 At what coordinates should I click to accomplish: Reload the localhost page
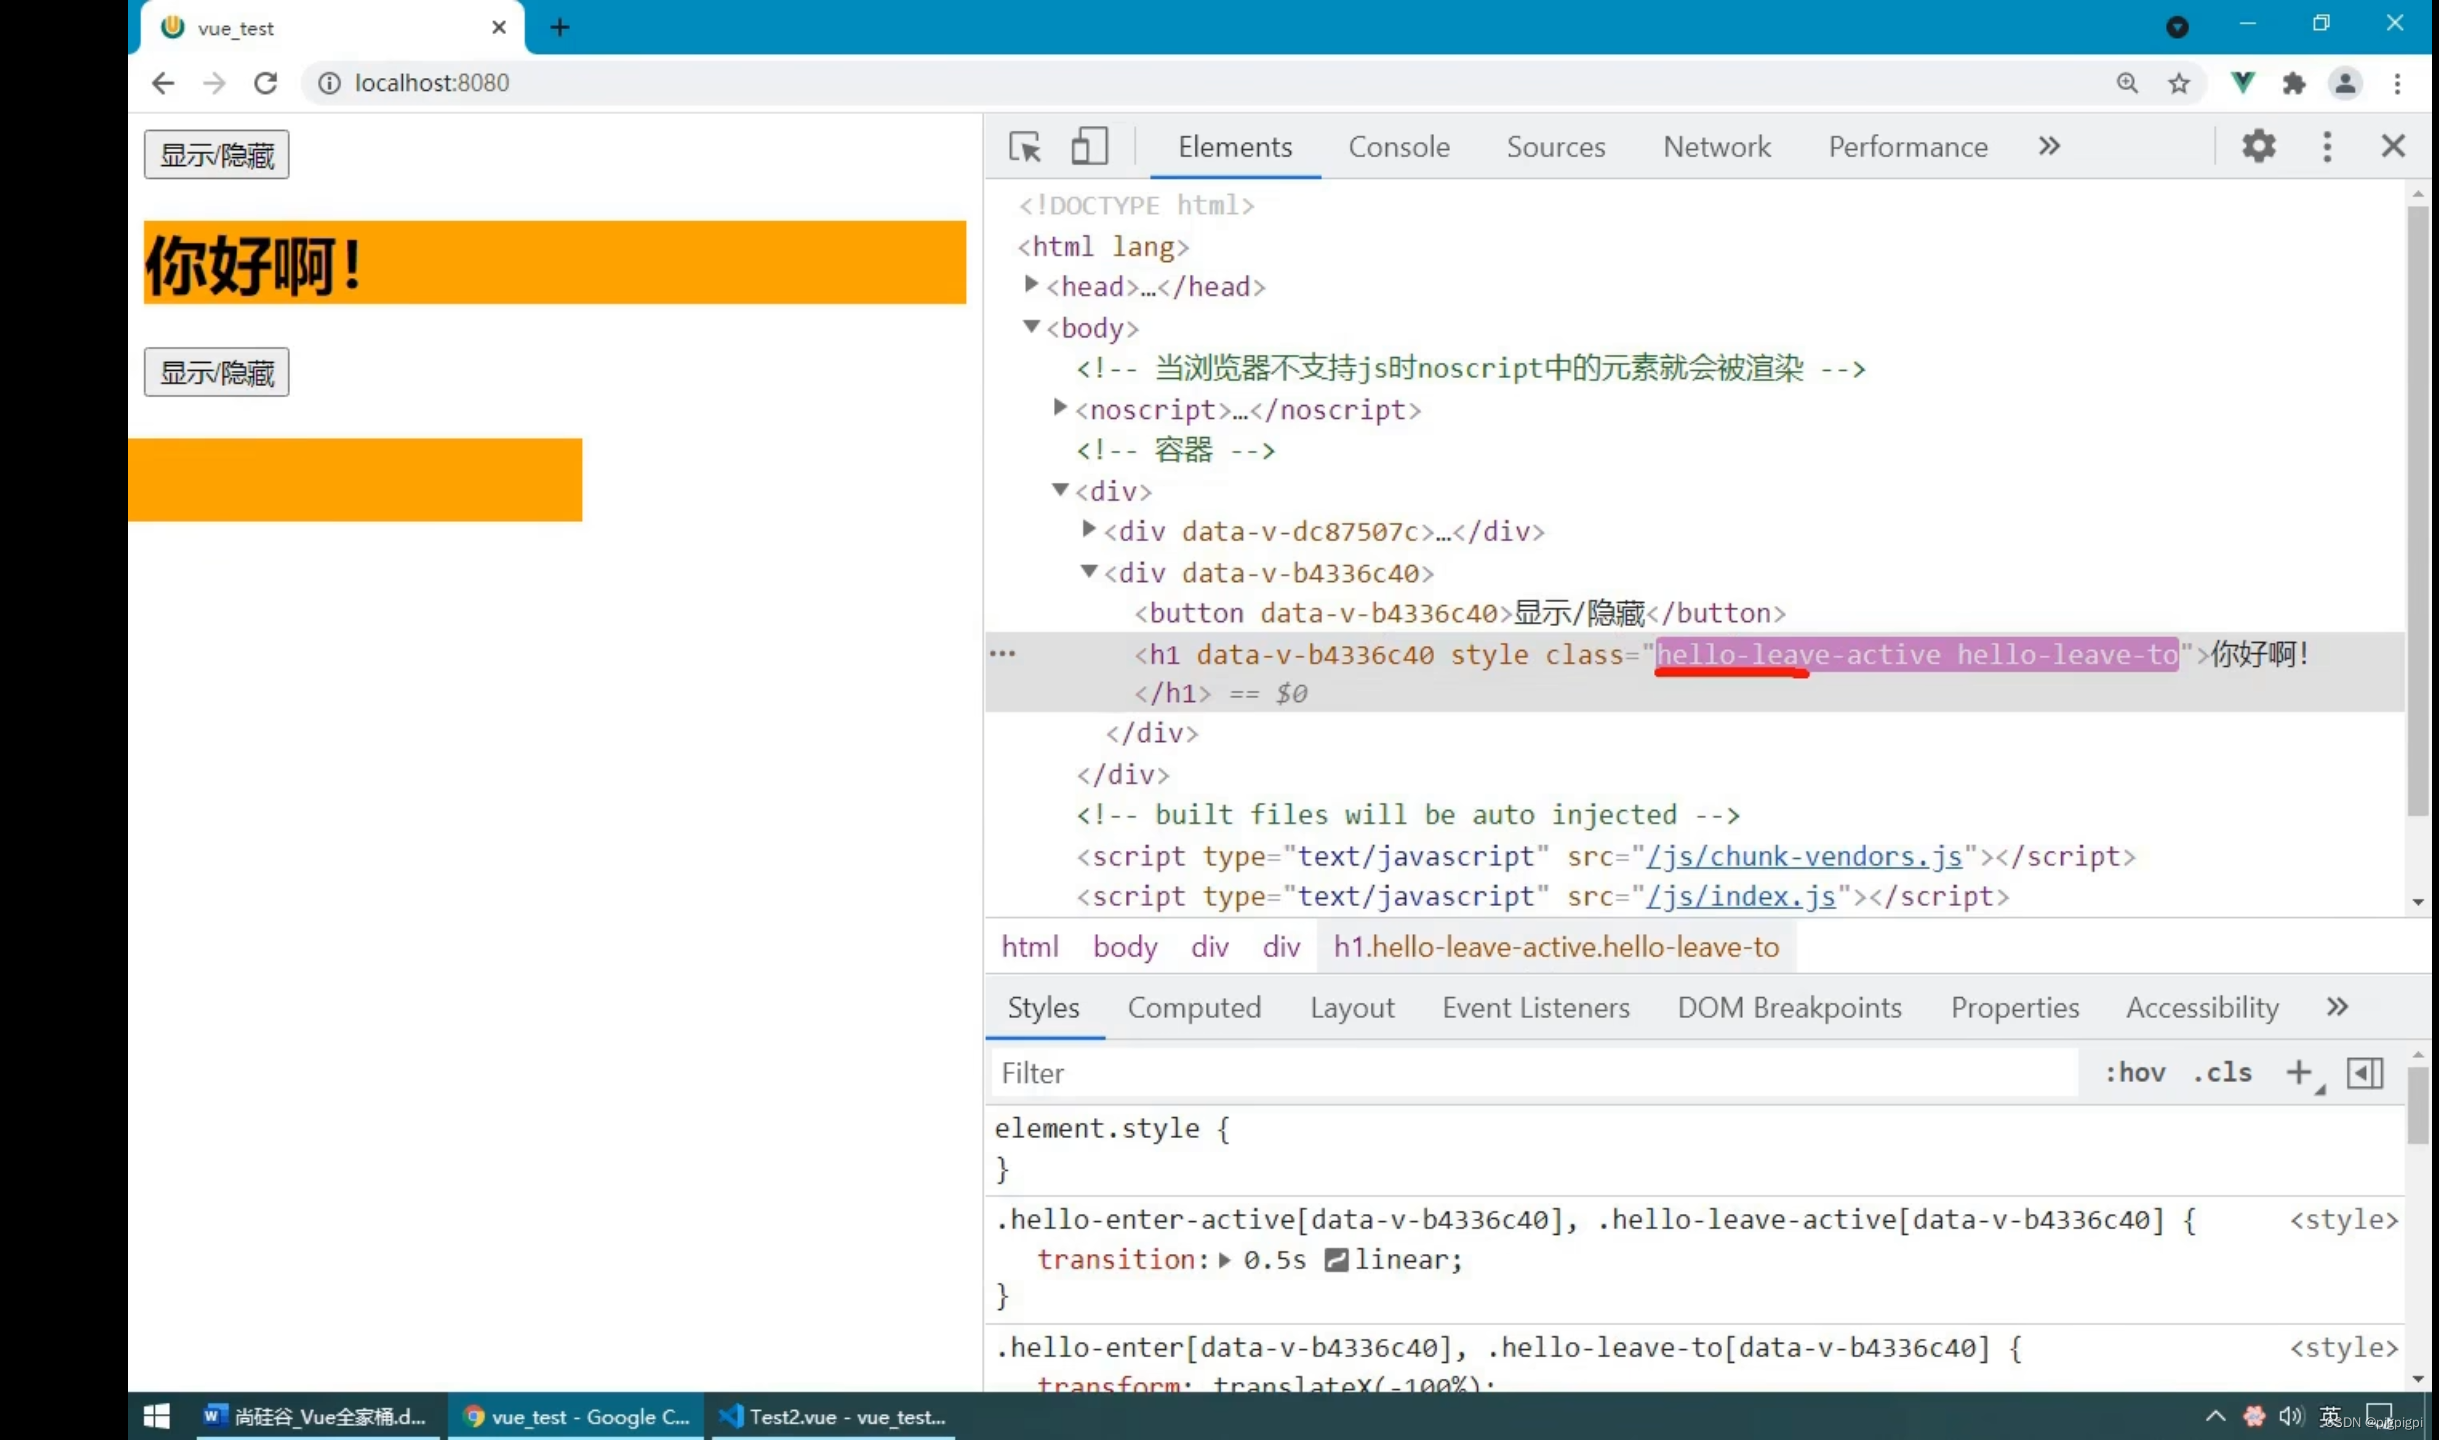coord(265,83)
